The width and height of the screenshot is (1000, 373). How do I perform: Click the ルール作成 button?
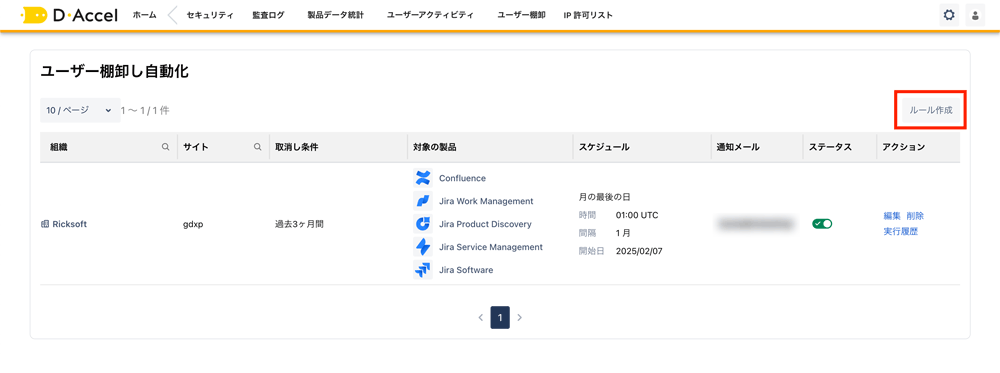pyautogui.click(x=930, y=110)
